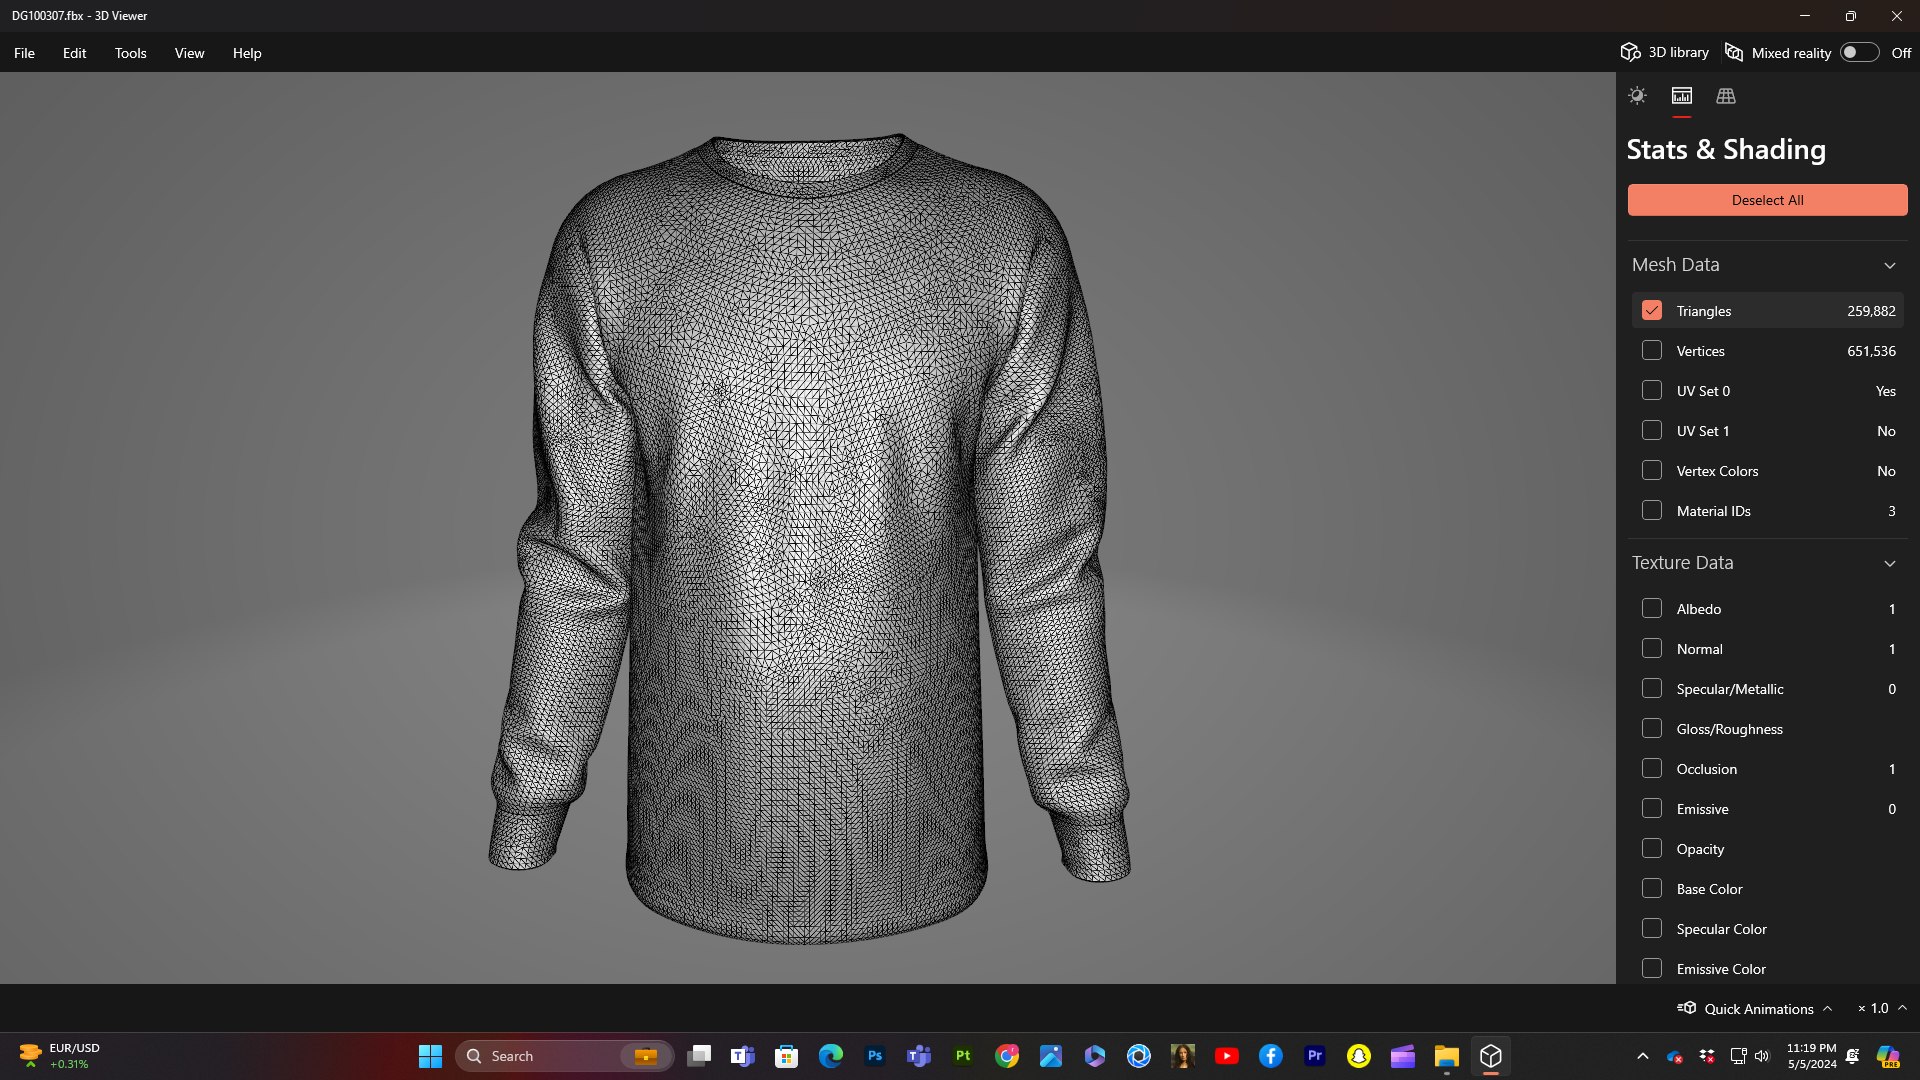Open the YouTube taskbar icon
Screen dimensions: 1920x1080
(x=1227, y=1056)
